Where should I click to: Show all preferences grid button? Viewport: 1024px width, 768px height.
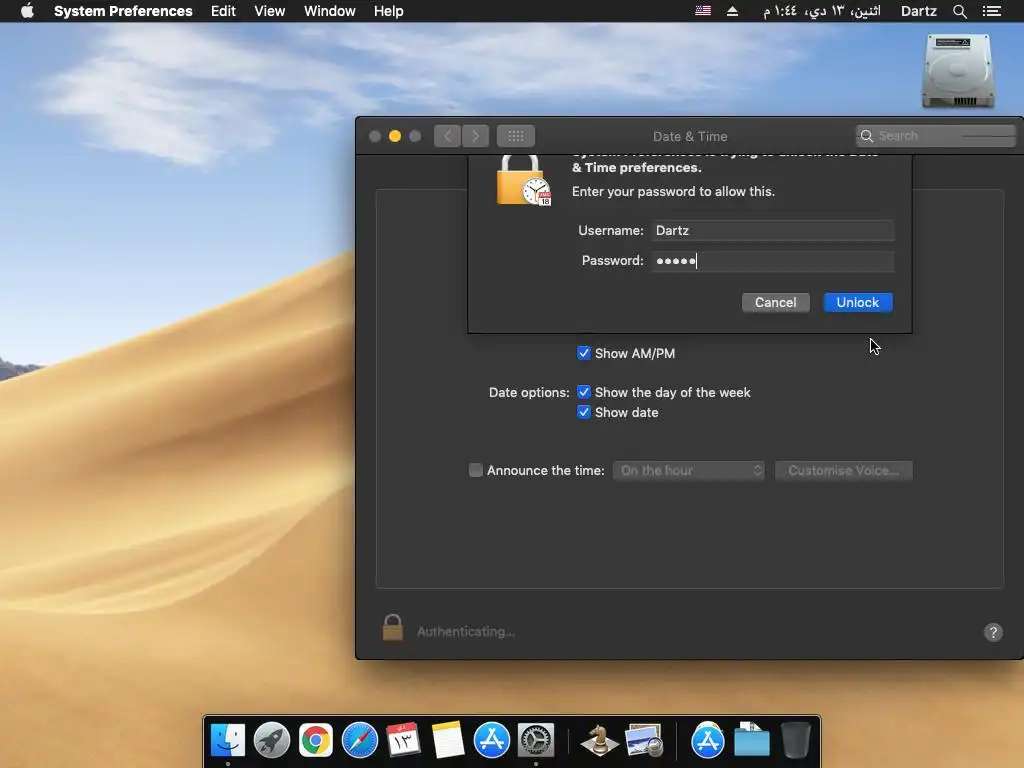(x=516, y=136)
